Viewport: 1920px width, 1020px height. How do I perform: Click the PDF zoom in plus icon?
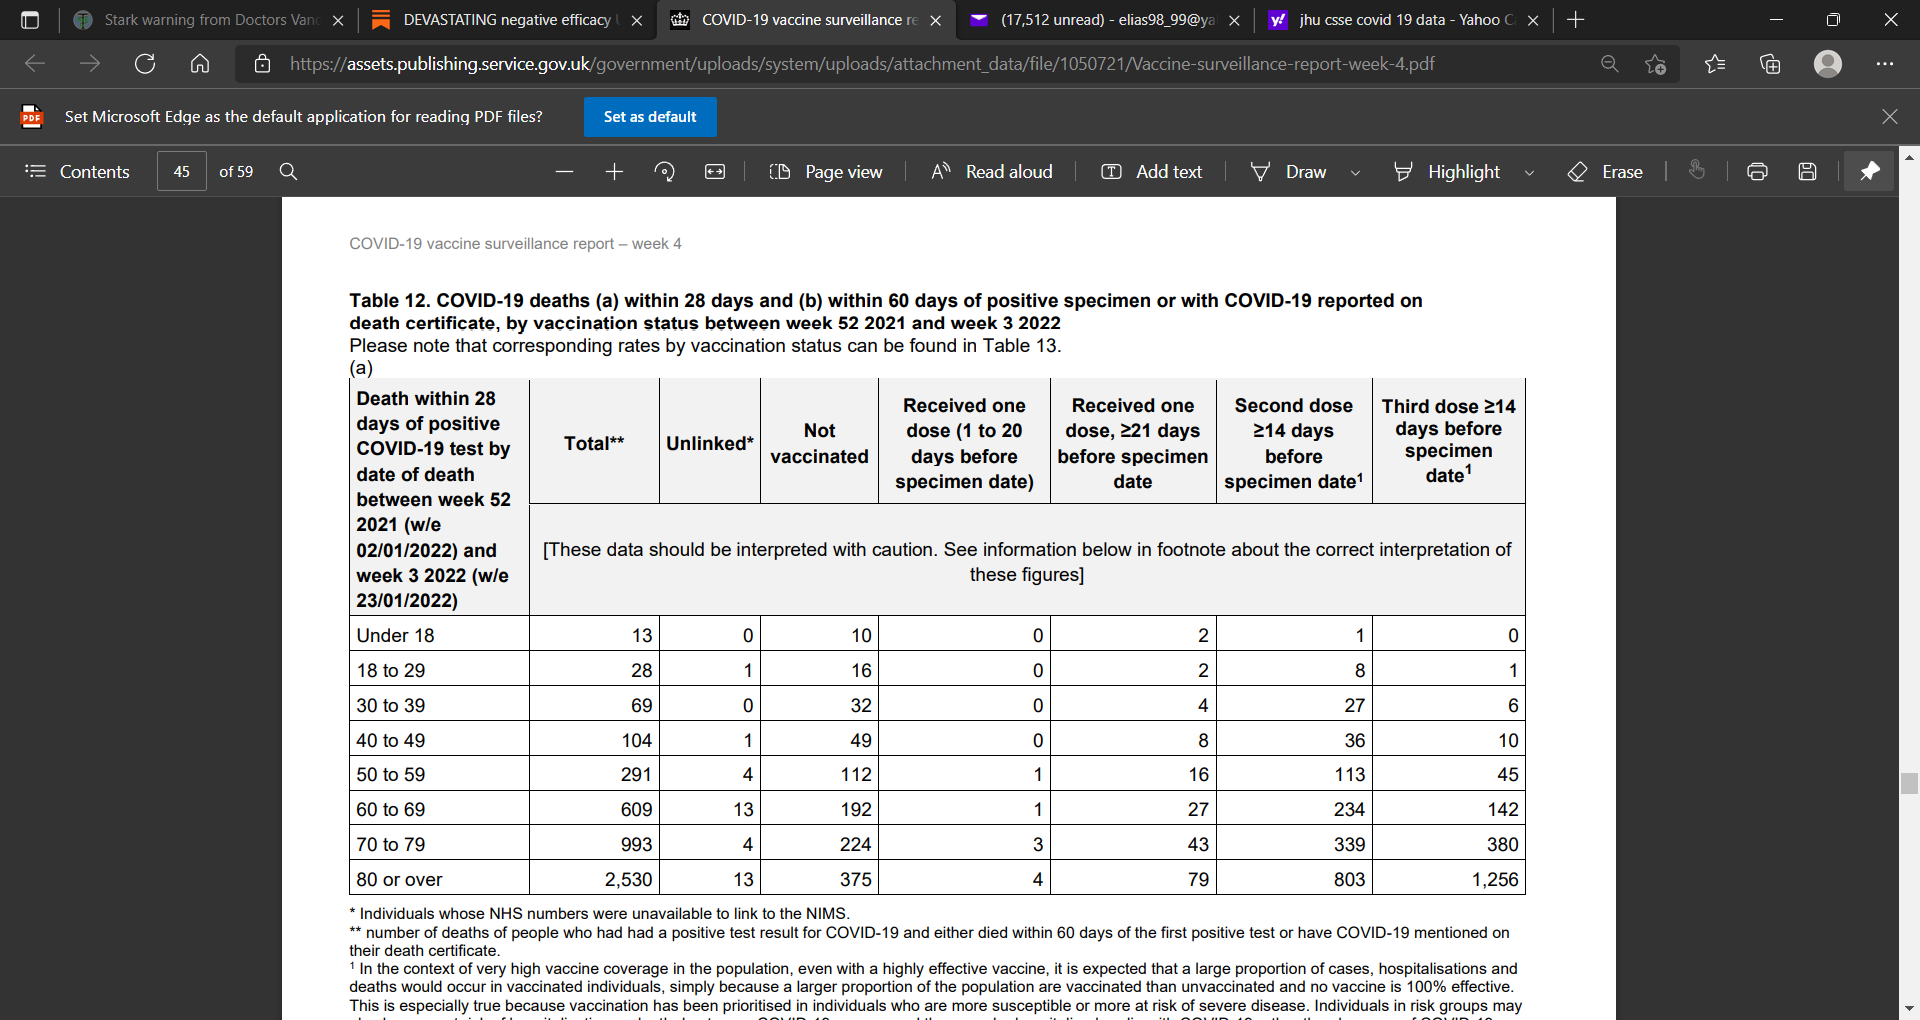point(614,172)
